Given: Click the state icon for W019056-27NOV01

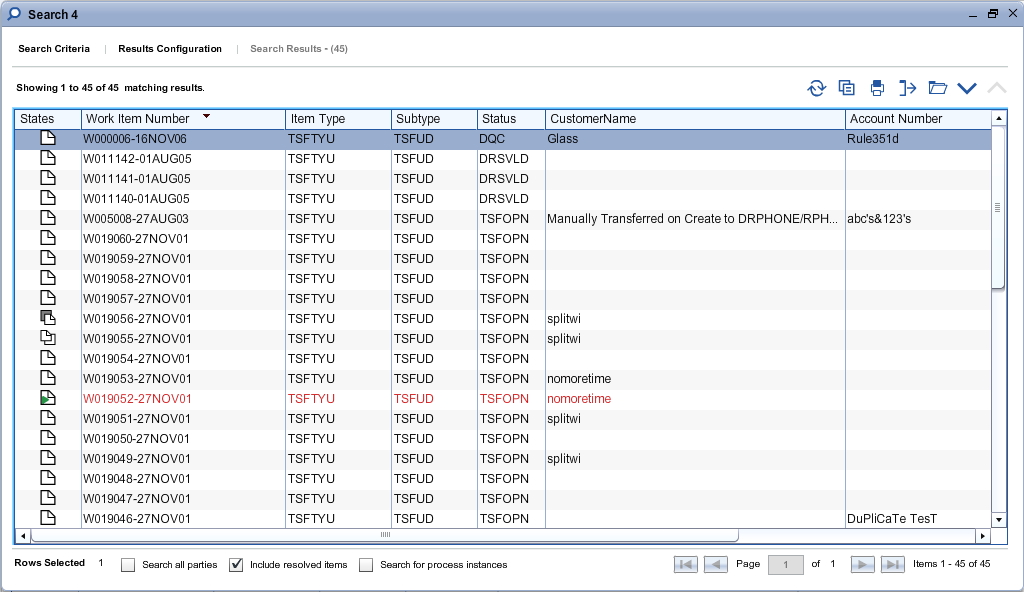Looking at the screenshot, I should (47, 319).
